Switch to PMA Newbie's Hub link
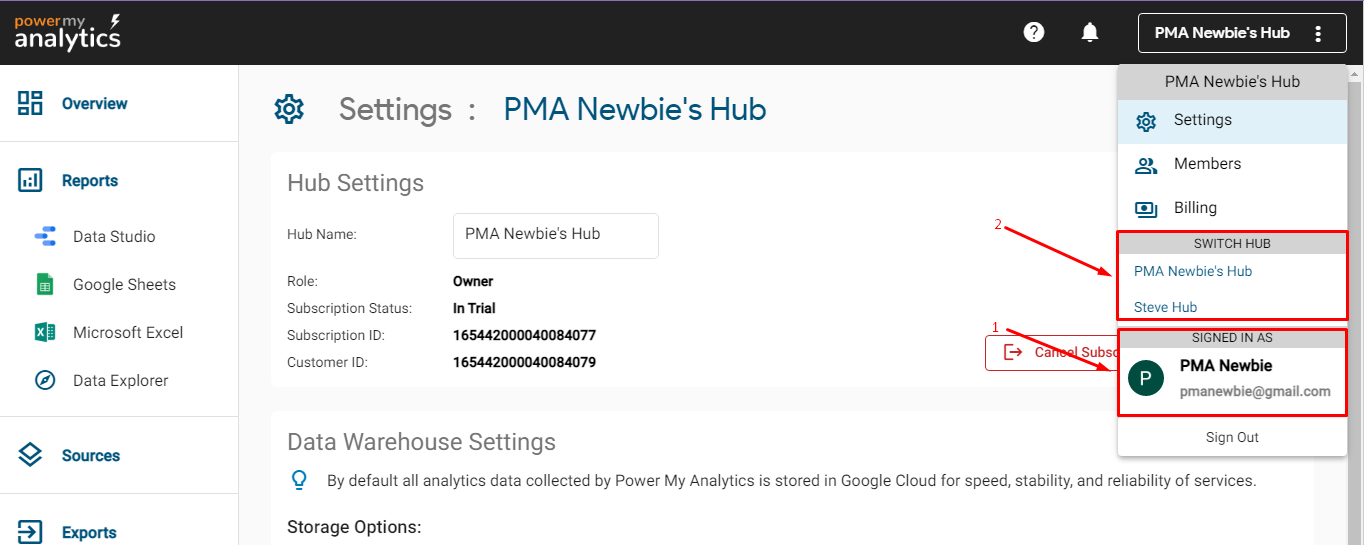 point(1193,271)
